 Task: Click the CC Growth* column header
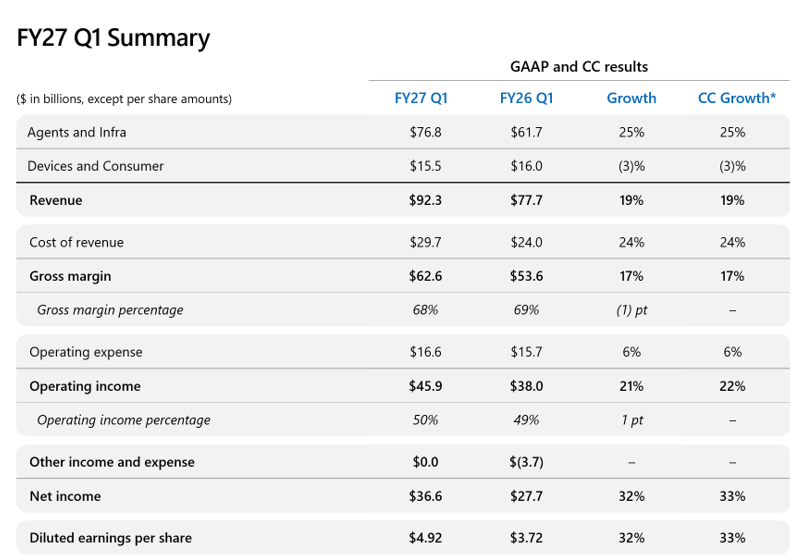pos(737,98)
